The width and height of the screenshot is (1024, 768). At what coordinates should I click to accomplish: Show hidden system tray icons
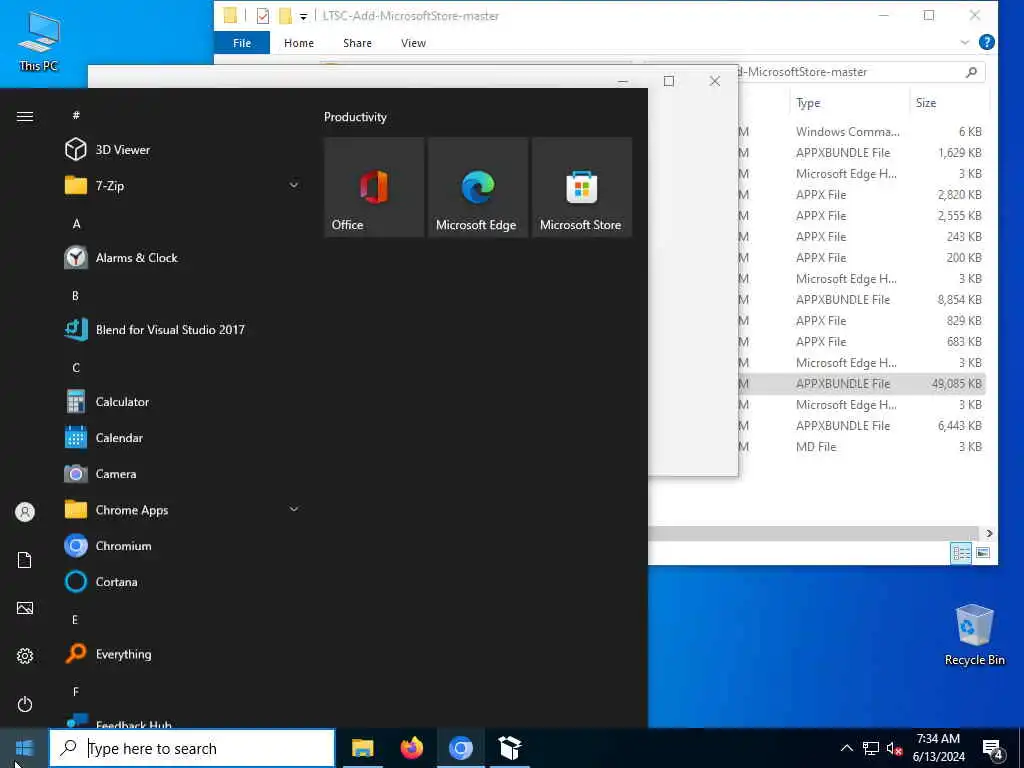point(846,748)
